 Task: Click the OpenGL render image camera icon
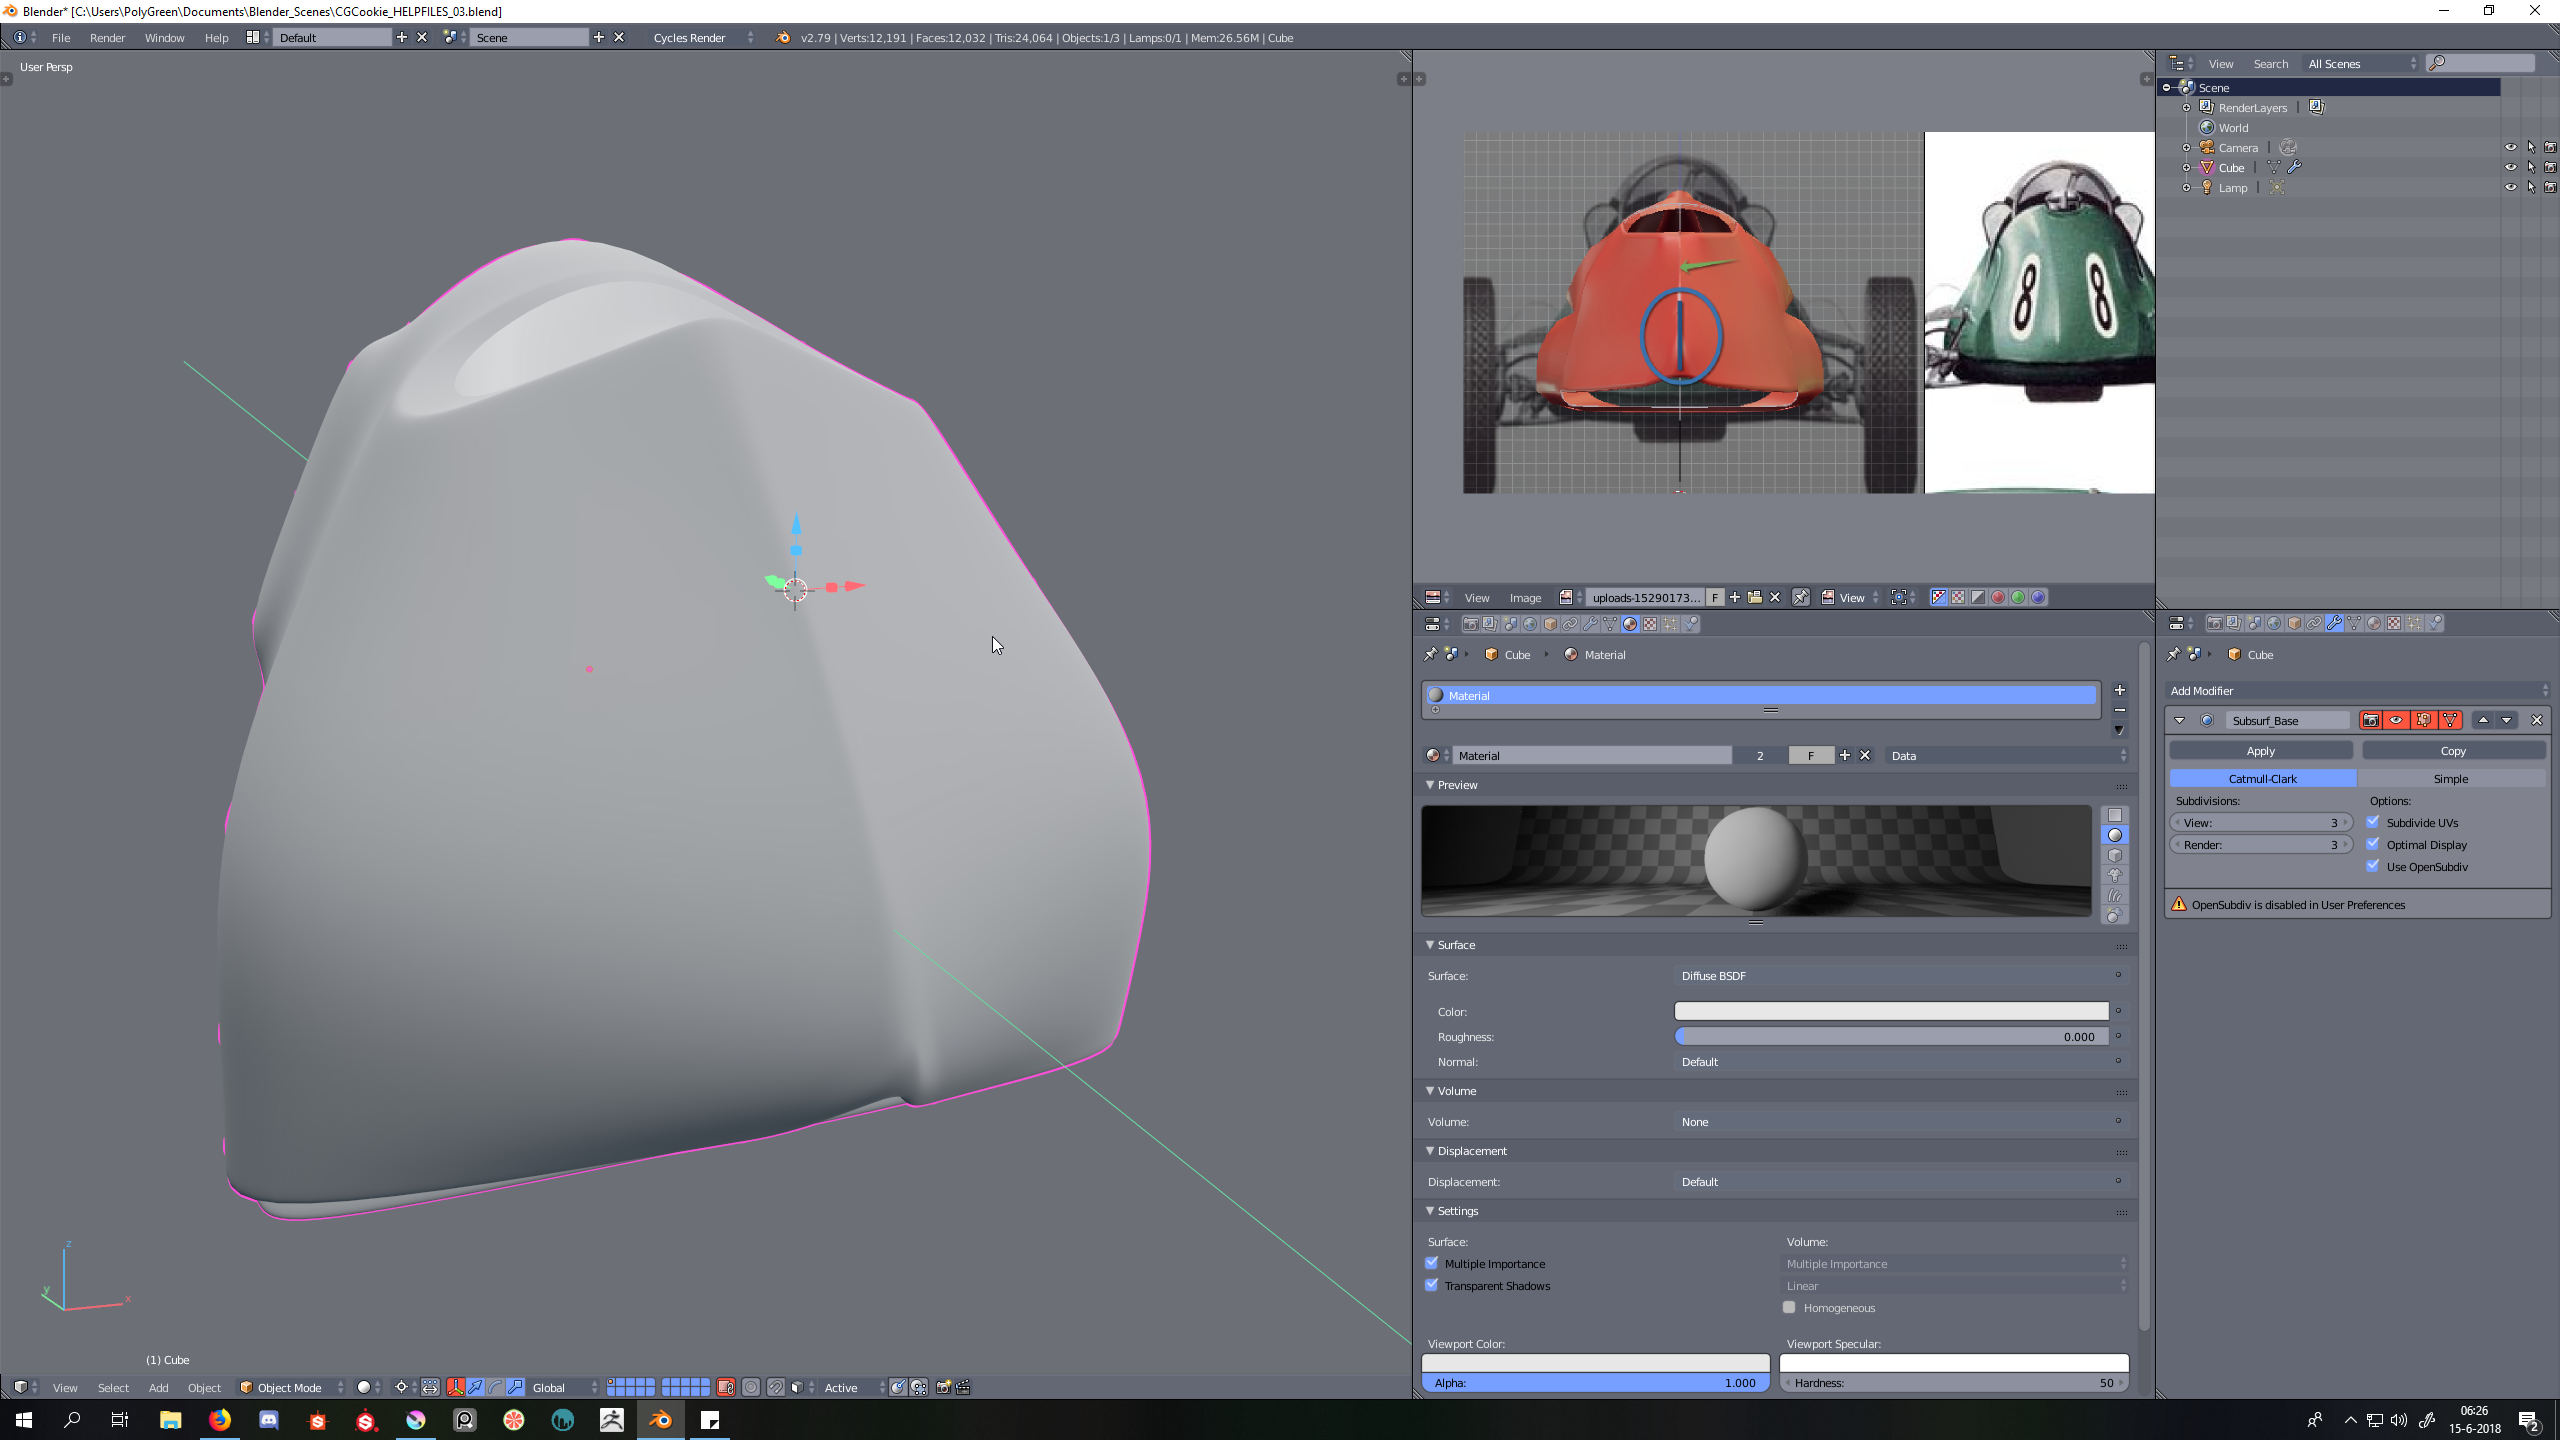tap(942, 1387)
